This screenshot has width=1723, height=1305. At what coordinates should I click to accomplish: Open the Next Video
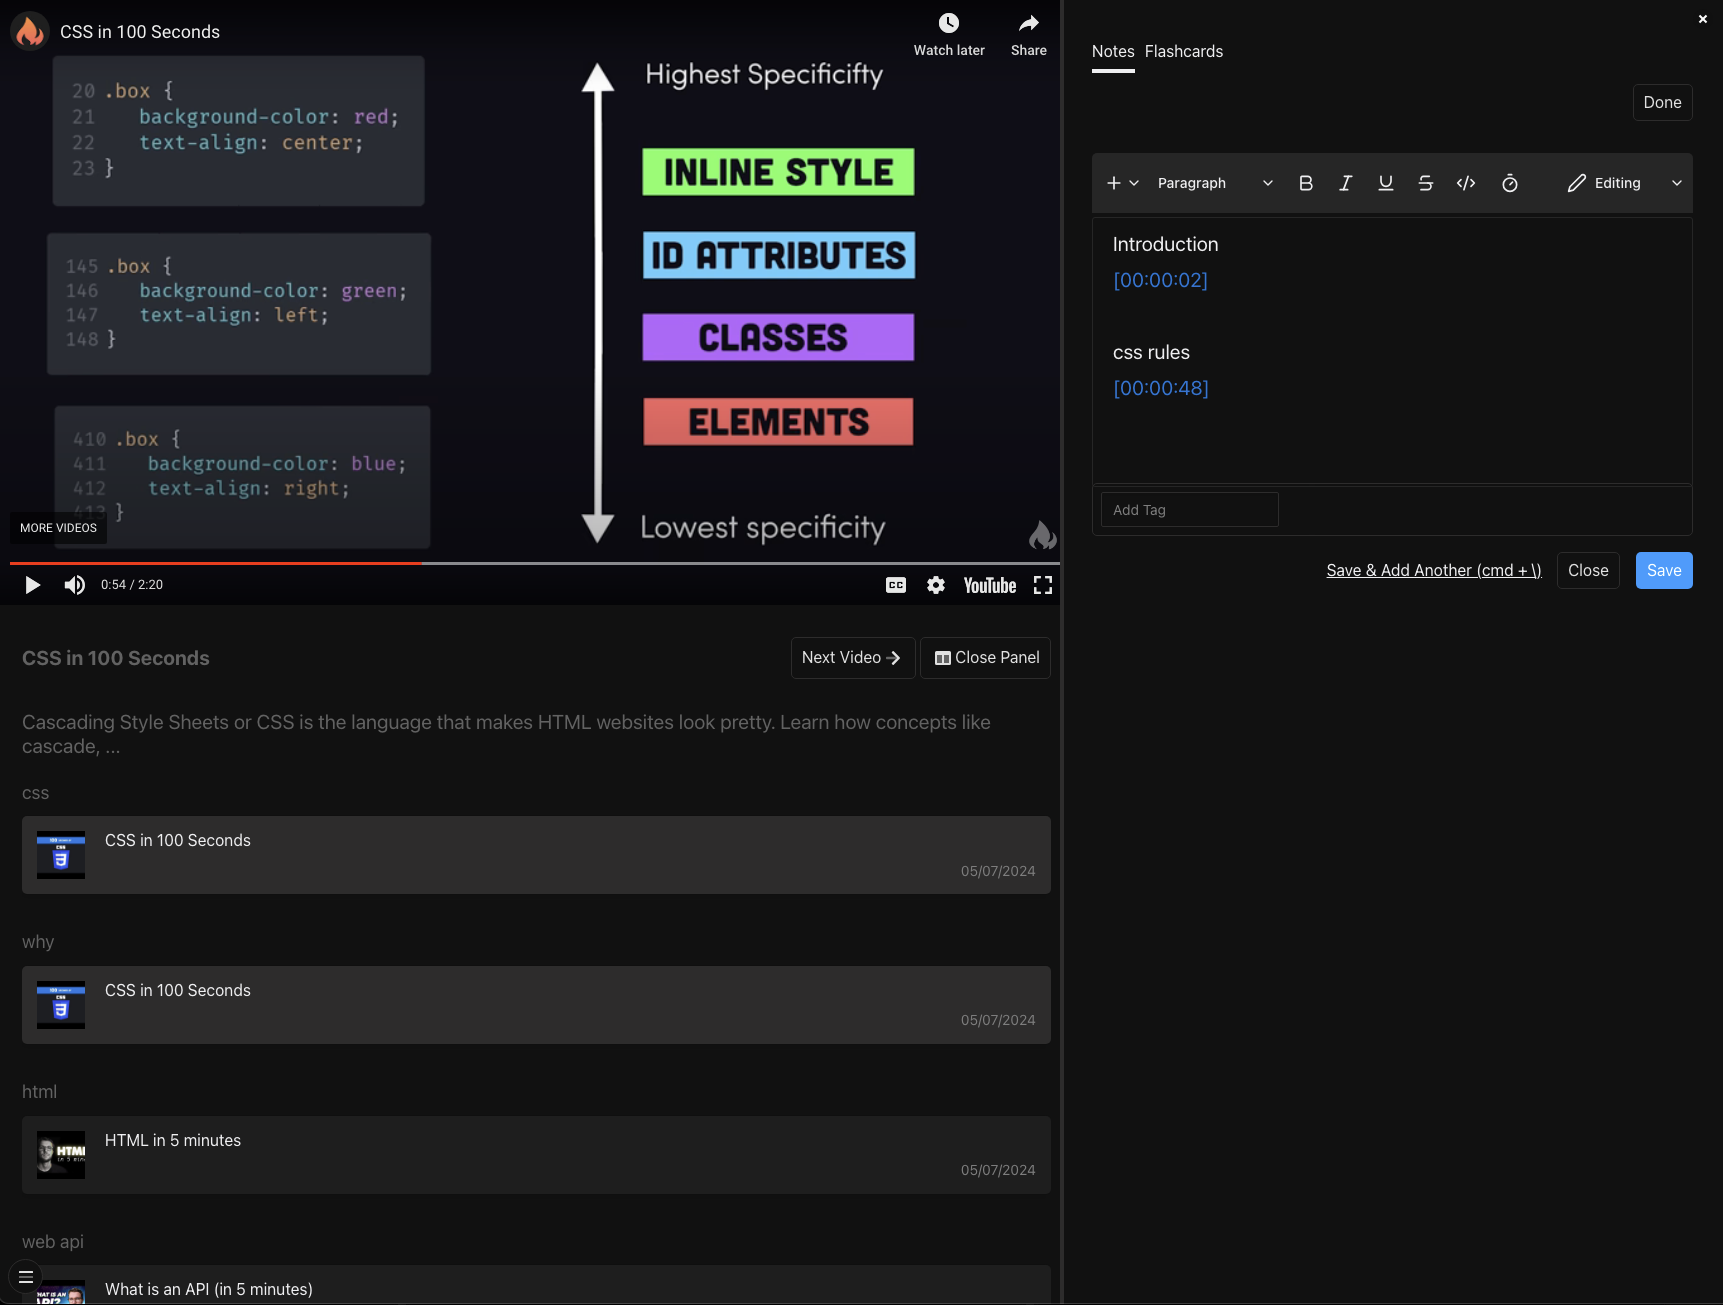(852, 658)
